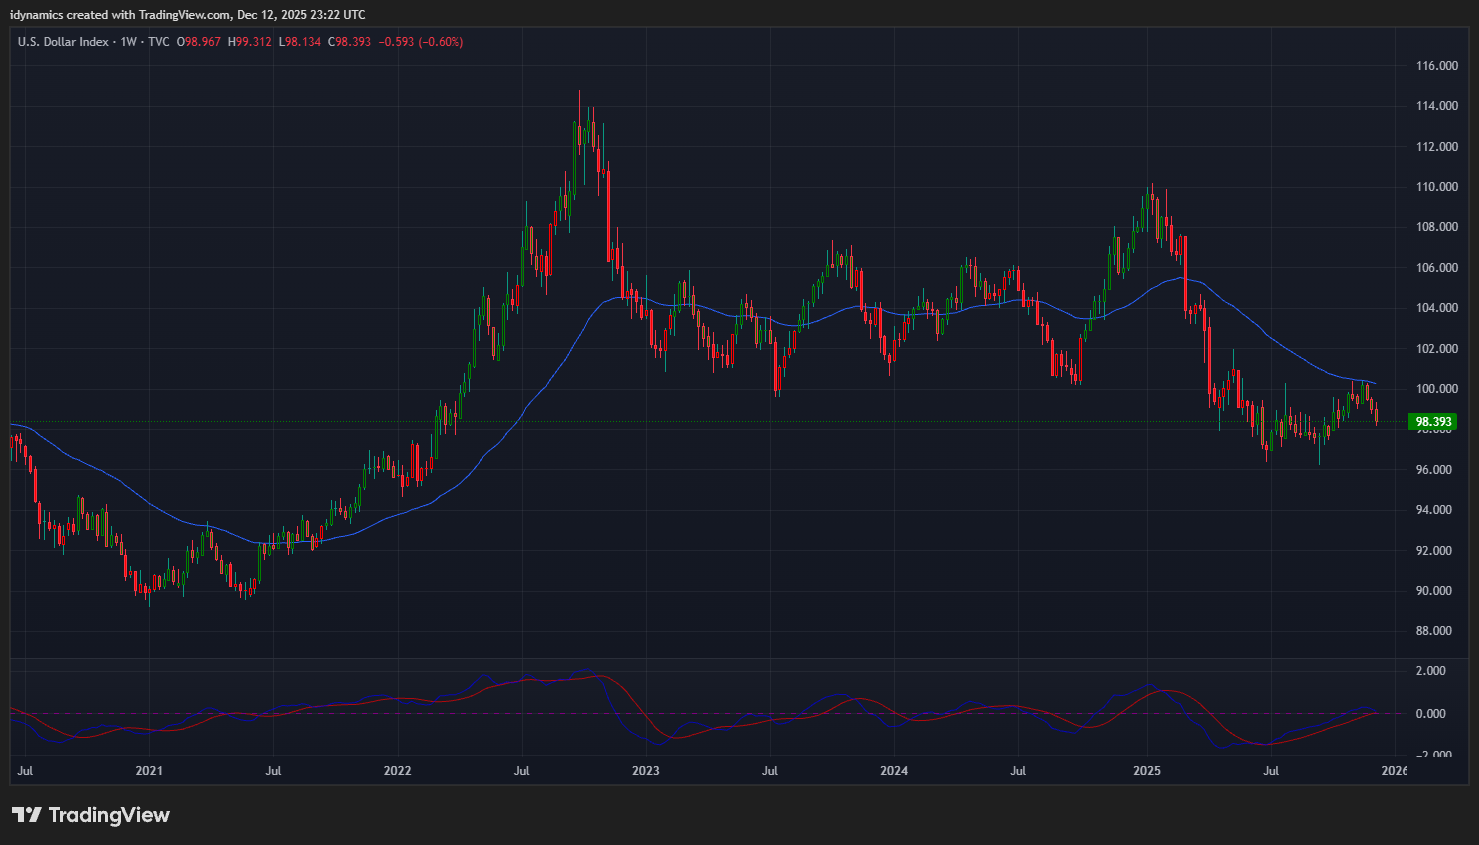Click the close value C98.393
This screenshot has width=1479, height=845.
pos(350,42)
